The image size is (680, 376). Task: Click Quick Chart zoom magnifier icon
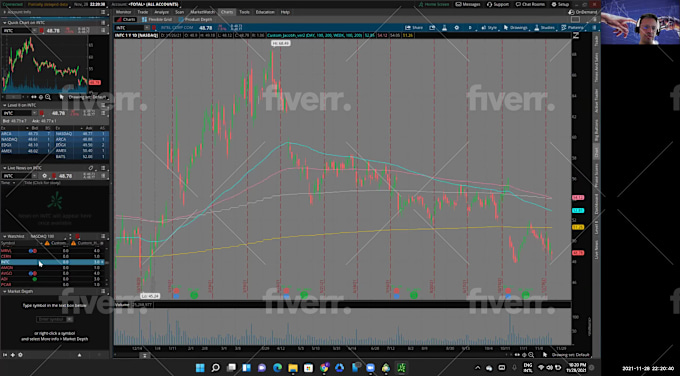coord(48,97)
